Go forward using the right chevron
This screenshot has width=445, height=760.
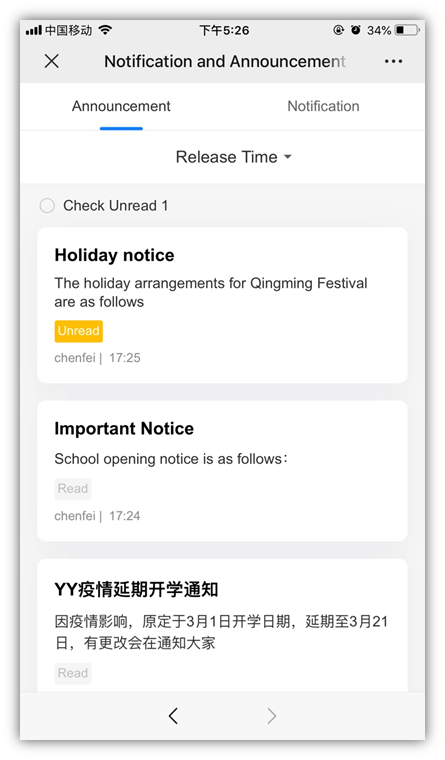coord(271,715)
